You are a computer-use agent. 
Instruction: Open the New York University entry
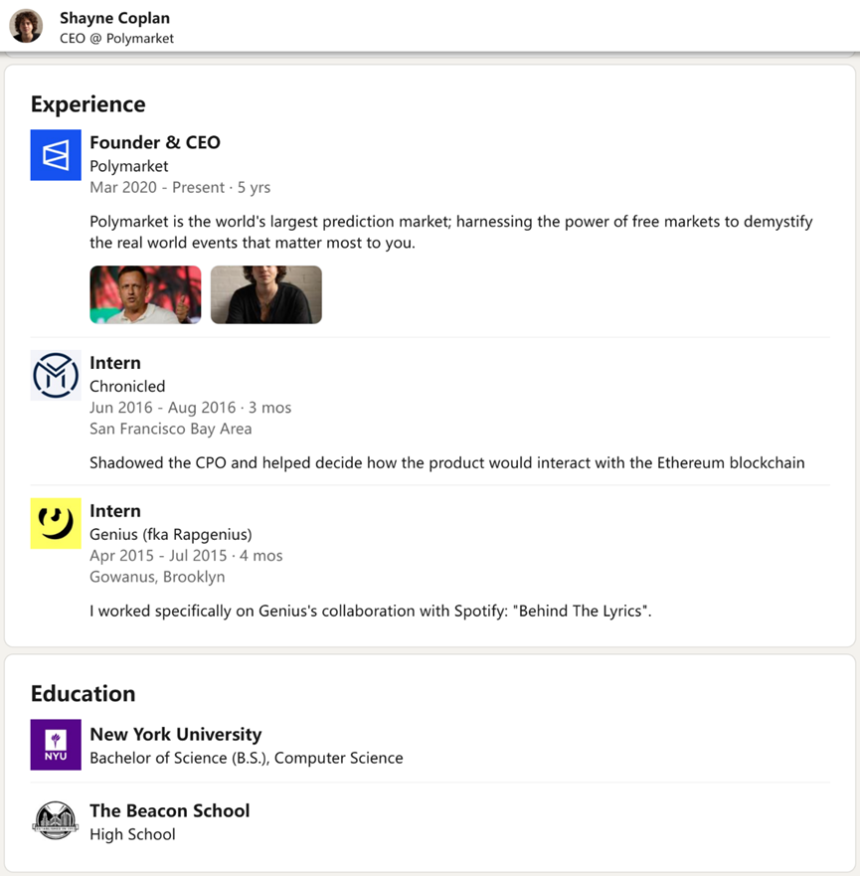(175, 734)
